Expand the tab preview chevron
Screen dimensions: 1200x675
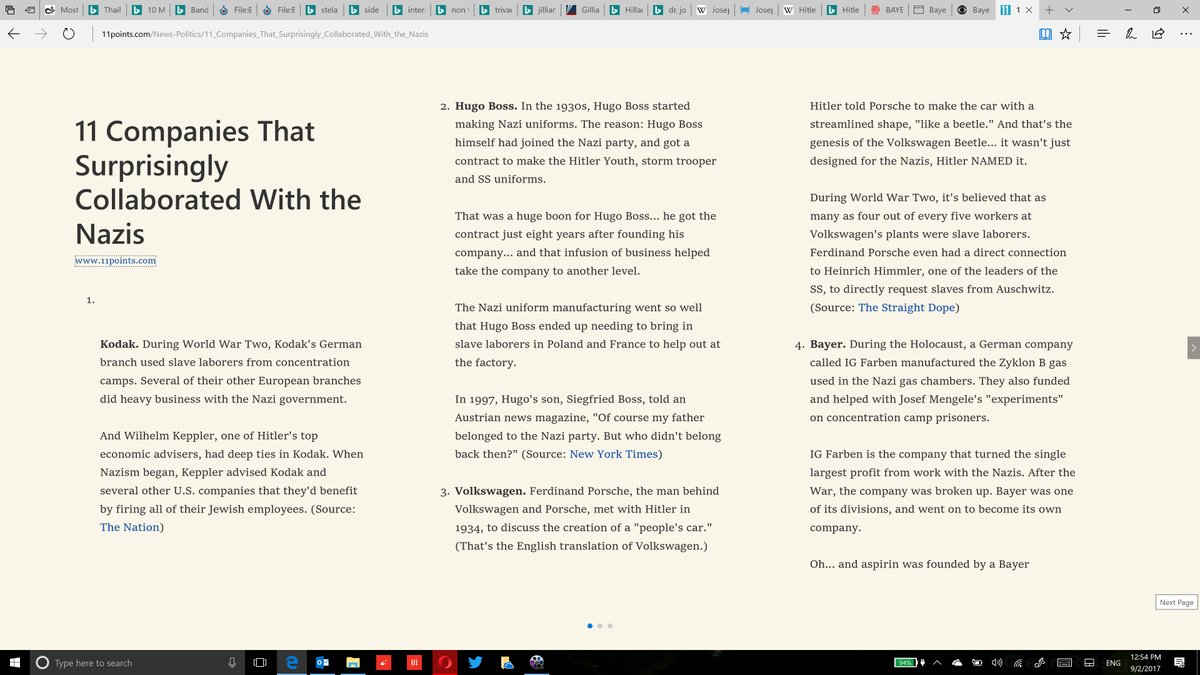pos(1069,10)
